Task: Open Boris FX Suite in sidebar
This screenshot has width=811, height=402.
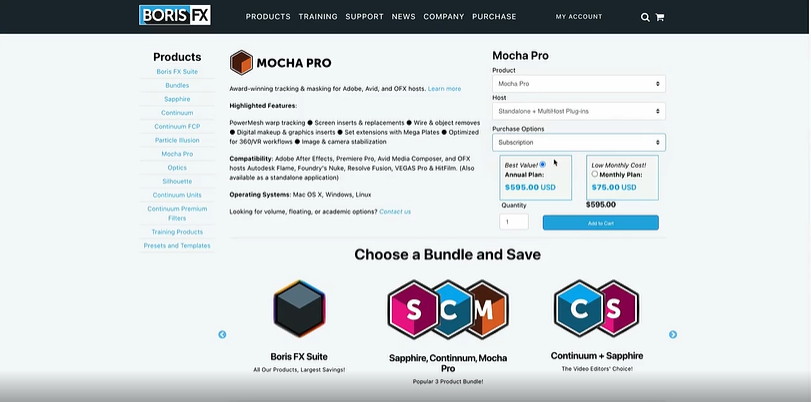Action: pyautogui.click(x=177, y=72)
